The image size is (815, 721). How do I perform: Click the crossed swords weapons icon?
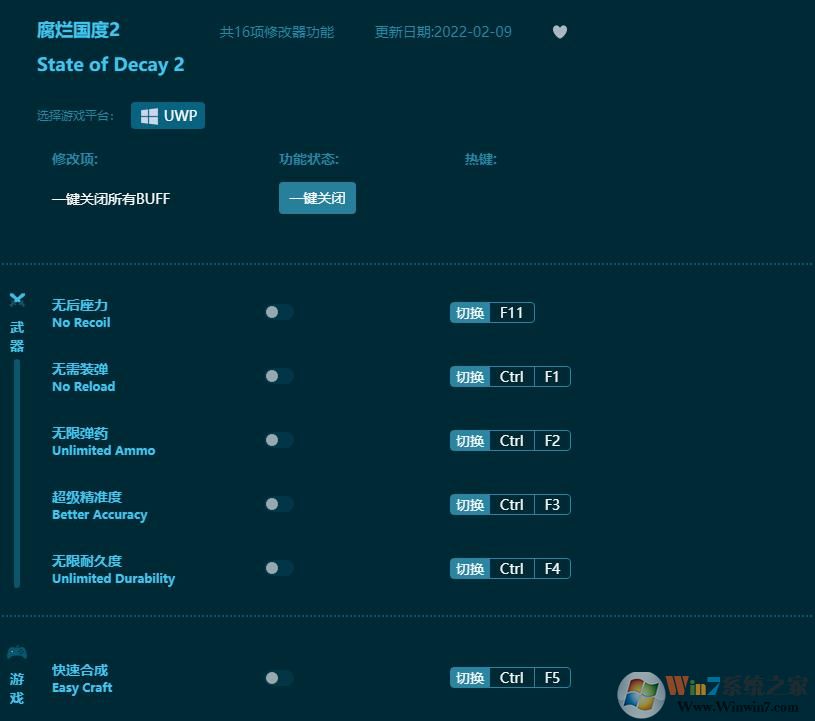[x=17, y=299]
